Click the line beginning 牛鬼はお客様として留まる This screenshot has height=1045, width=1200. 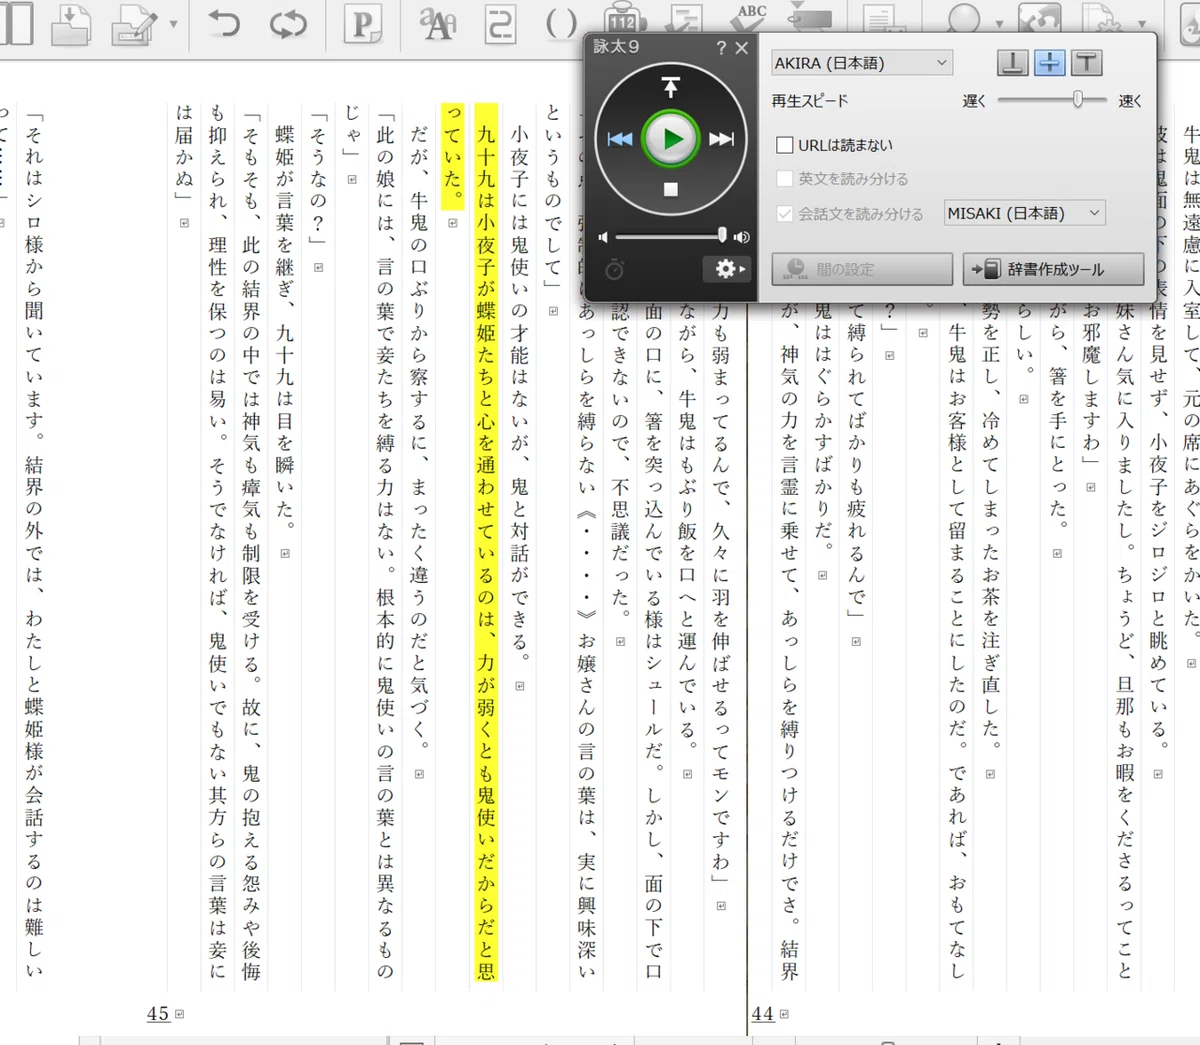point(957,650)
